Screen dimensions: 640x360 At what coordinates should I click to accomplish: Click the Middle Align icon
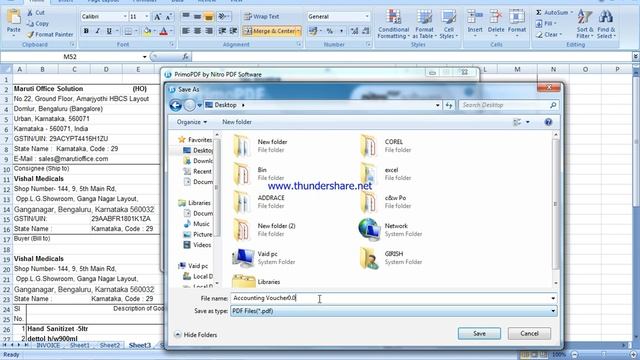(197, 17)
